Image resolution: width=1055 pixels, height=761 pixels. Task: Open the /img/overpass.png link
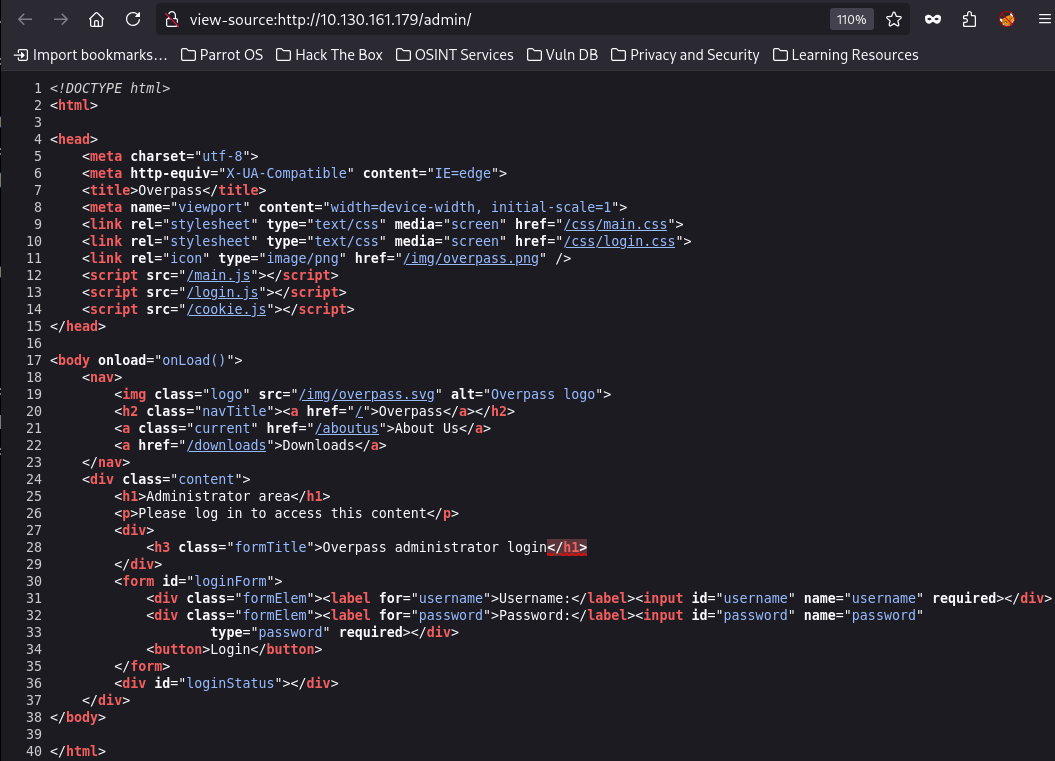[x=471, y=258]
